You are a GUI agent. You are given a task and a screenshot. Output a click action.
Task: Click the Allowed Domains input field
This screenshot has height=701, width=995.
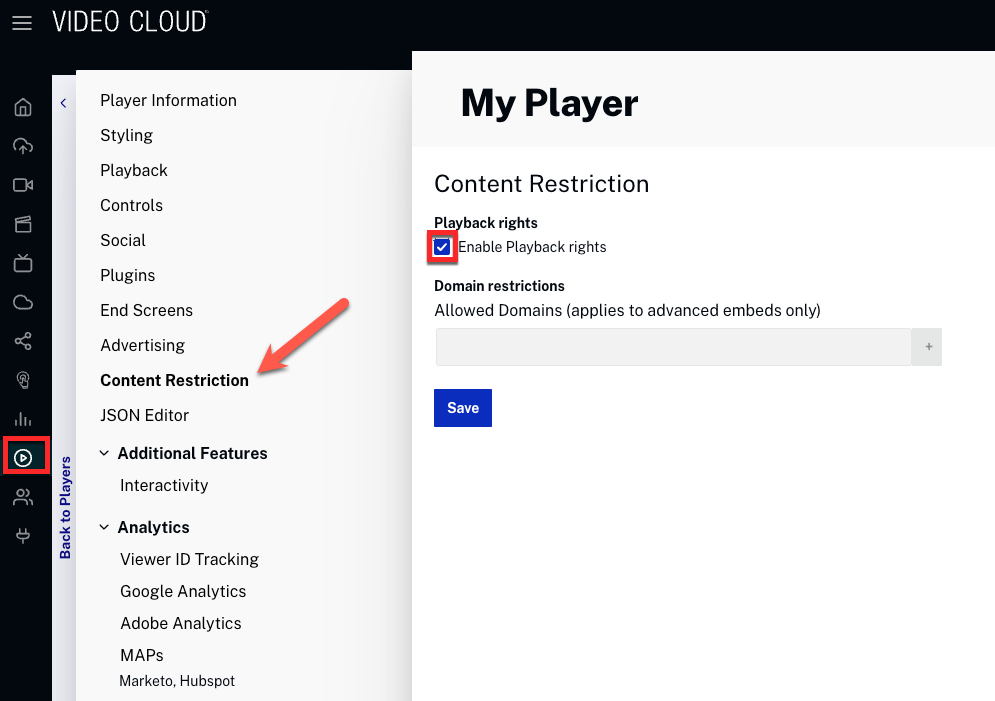tap(673, 347)
